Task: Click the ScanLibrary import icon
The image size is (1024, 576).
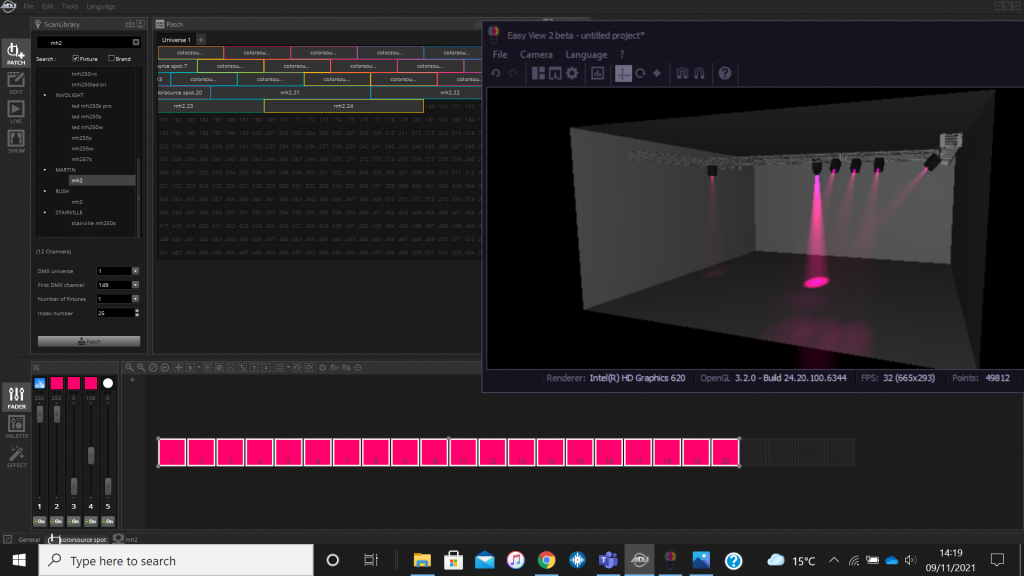Action: click(x=130, y=24)
